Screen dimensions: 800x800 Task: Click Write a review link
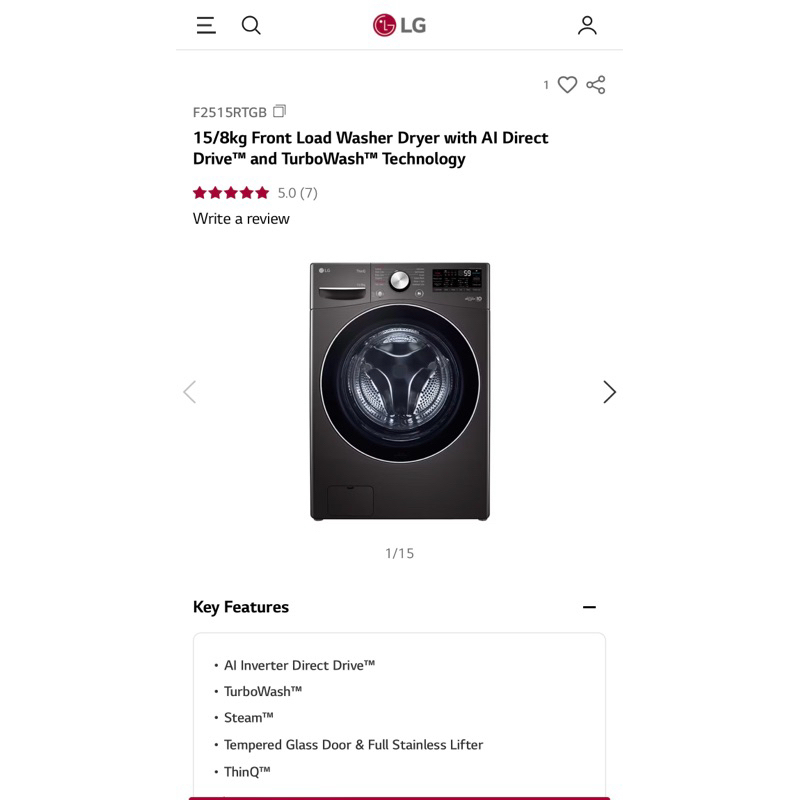pyautogui.click(x=241, y=219)
